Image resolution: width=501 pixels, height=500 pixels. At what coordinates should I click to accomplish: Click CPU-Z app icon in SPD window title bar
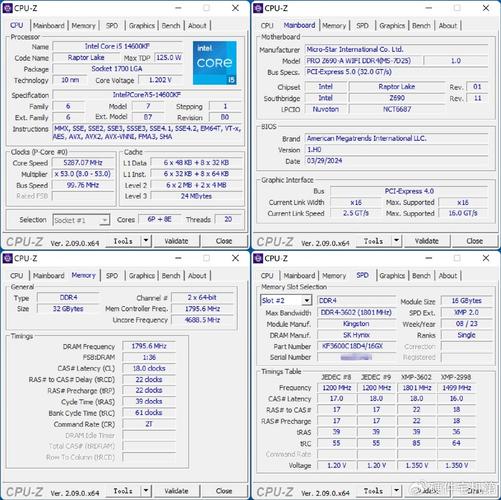point(258,258)
